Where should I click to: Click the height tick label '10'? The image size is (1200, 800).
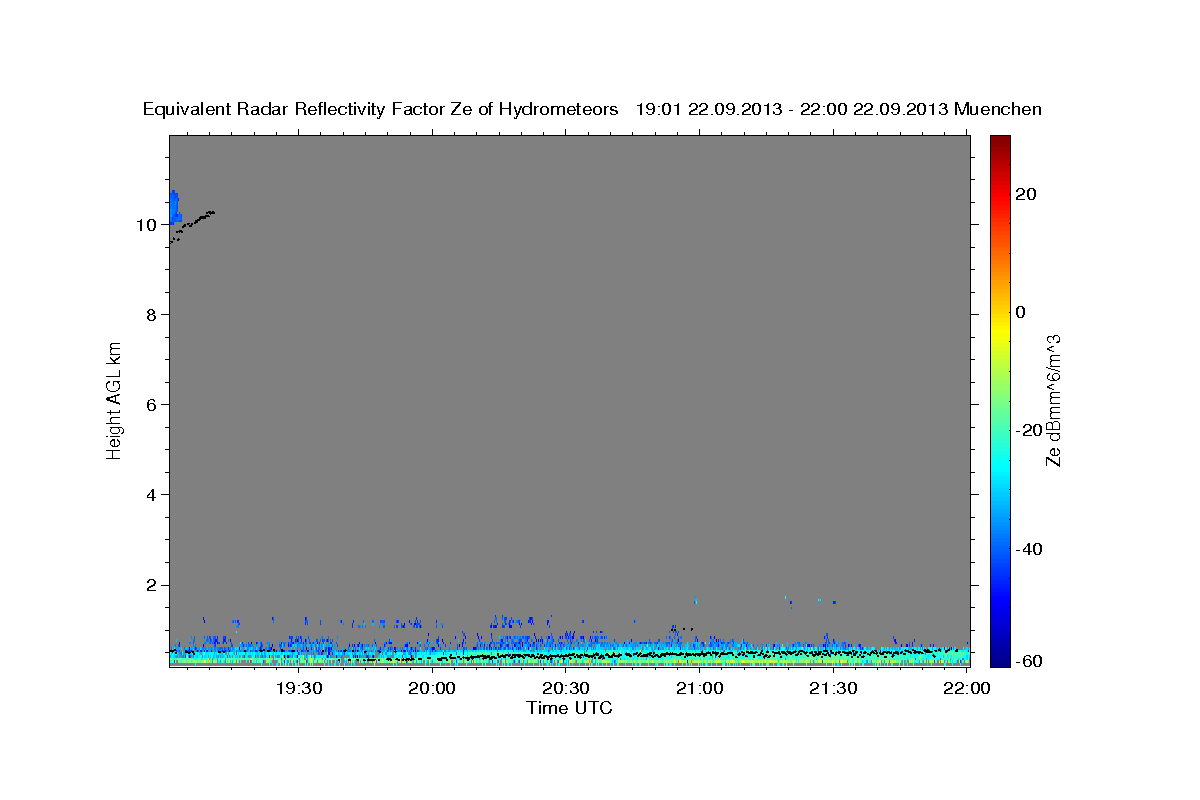click(x=146, y=225)
